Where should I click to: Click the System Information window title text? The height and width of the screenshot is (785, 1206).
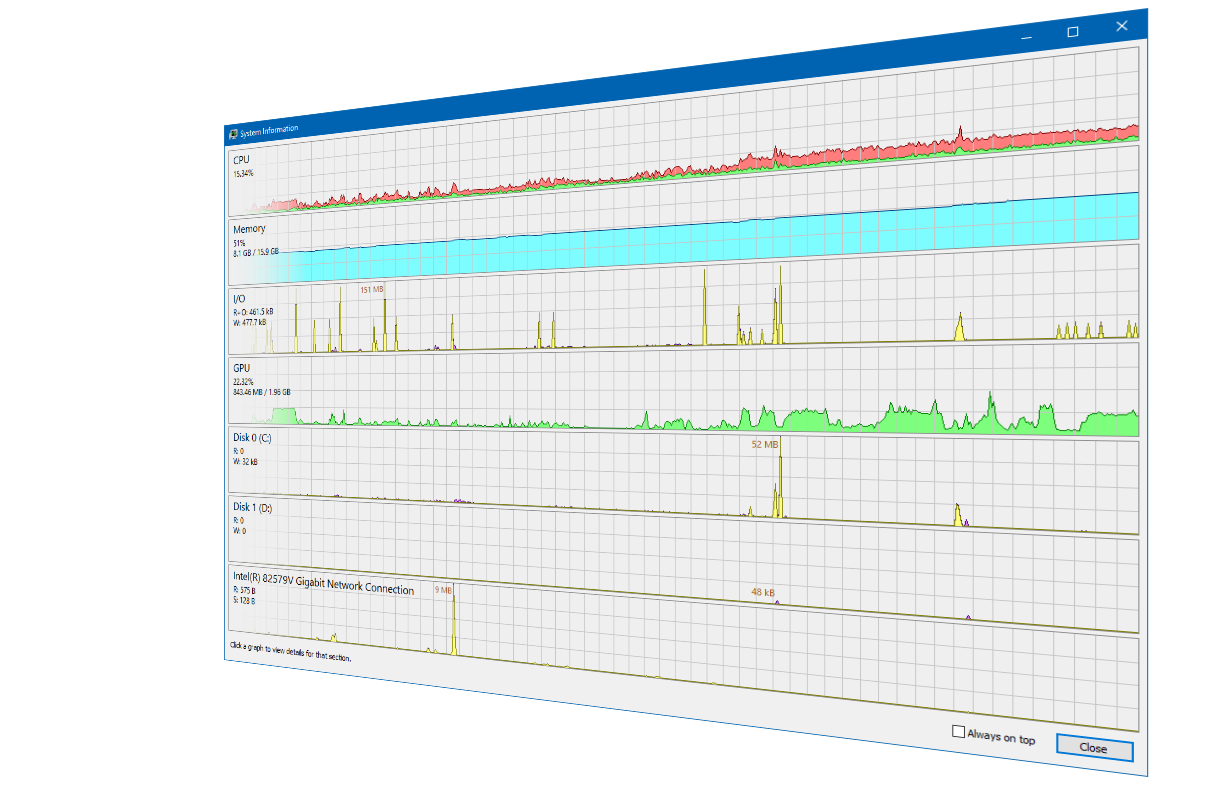[x=268, y=130]
